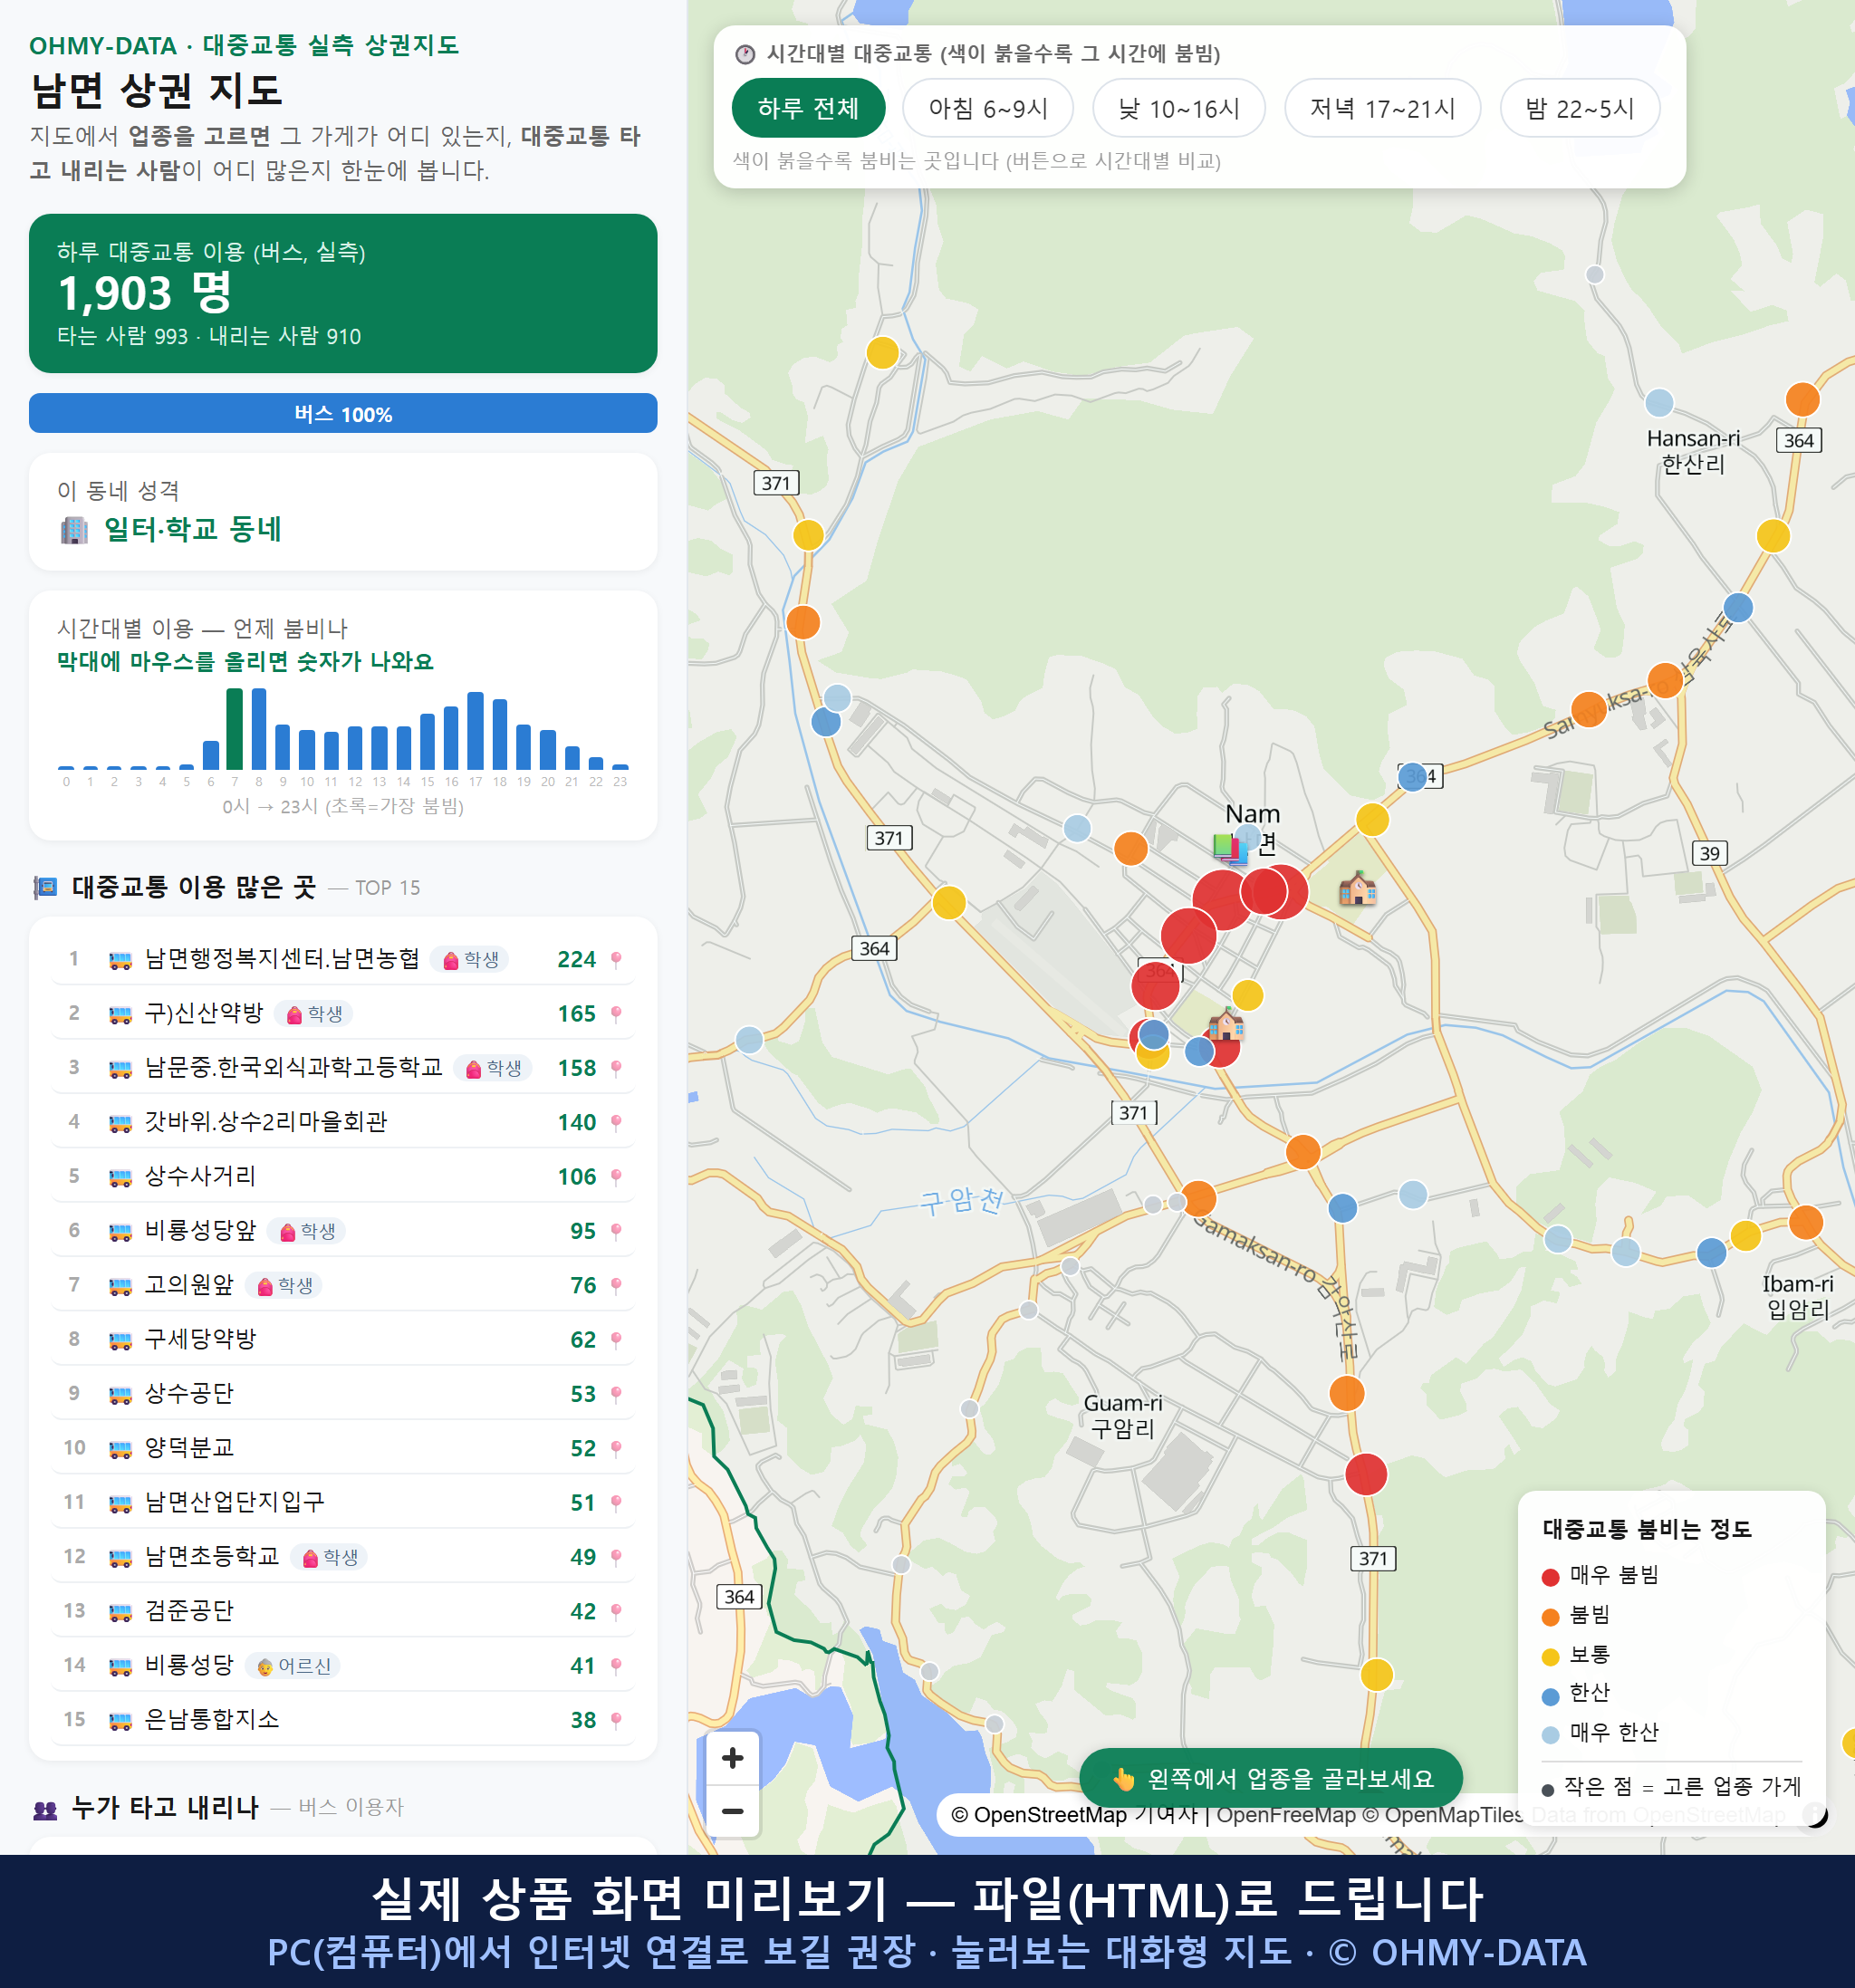Click the chart bar at hour 8

(258, 729)
